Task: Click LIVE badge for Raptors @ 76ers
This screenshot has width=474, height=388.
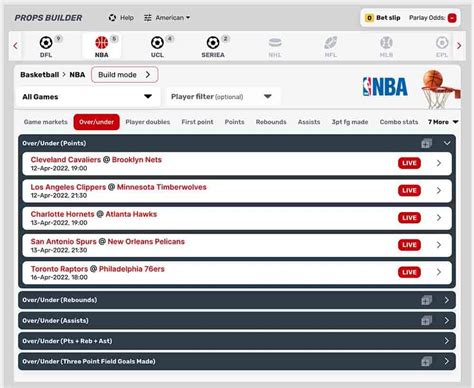Action: [x=409, y=272]
